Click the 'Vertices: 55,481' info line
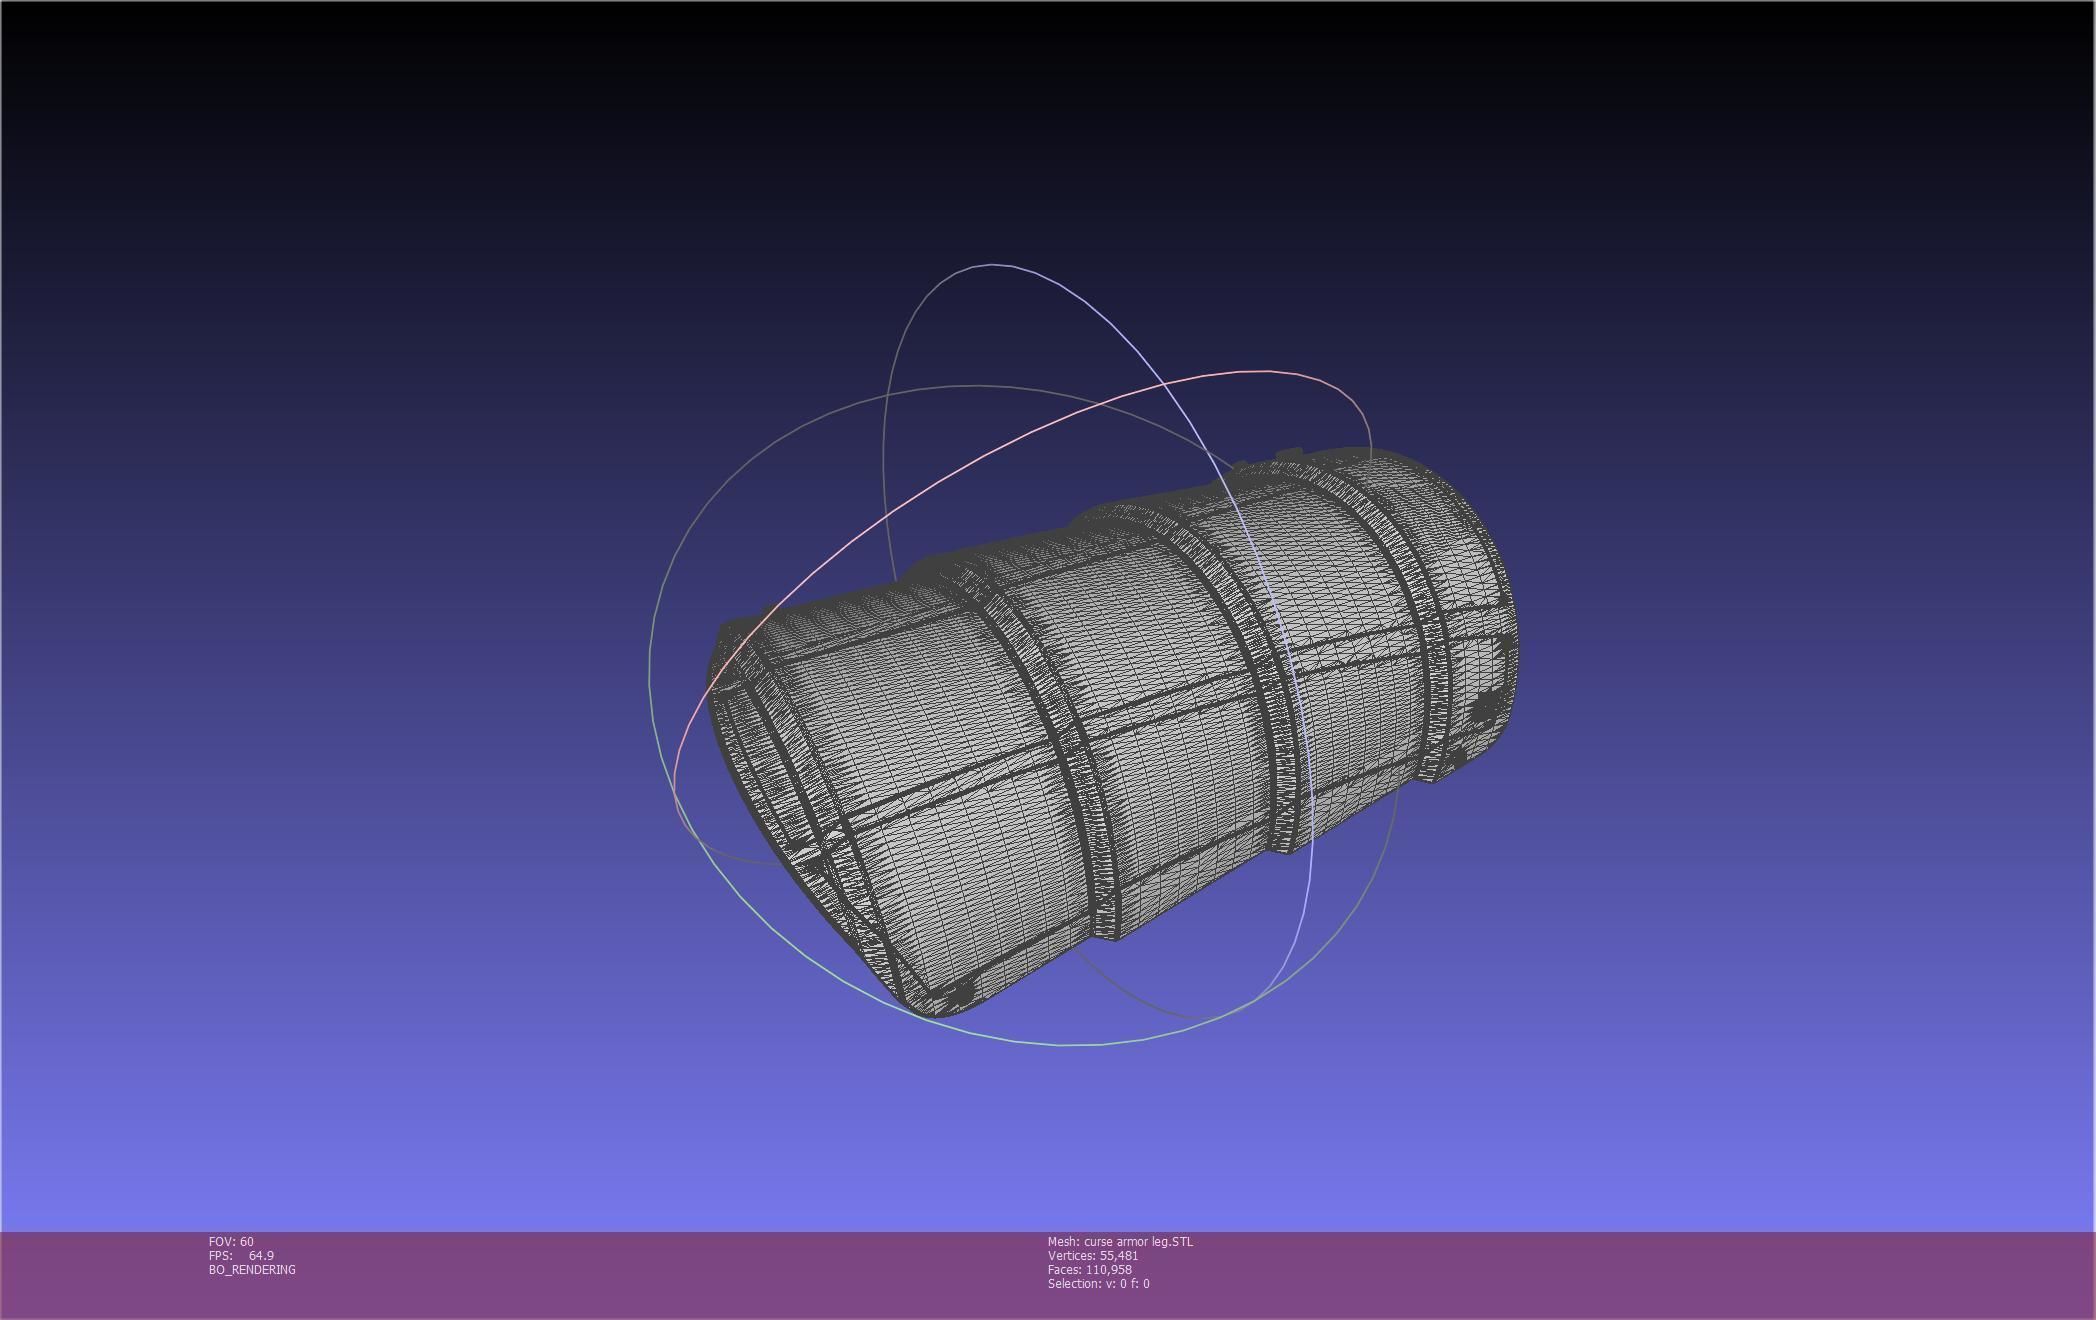2096x1320 pixels. [1093, 1256]
